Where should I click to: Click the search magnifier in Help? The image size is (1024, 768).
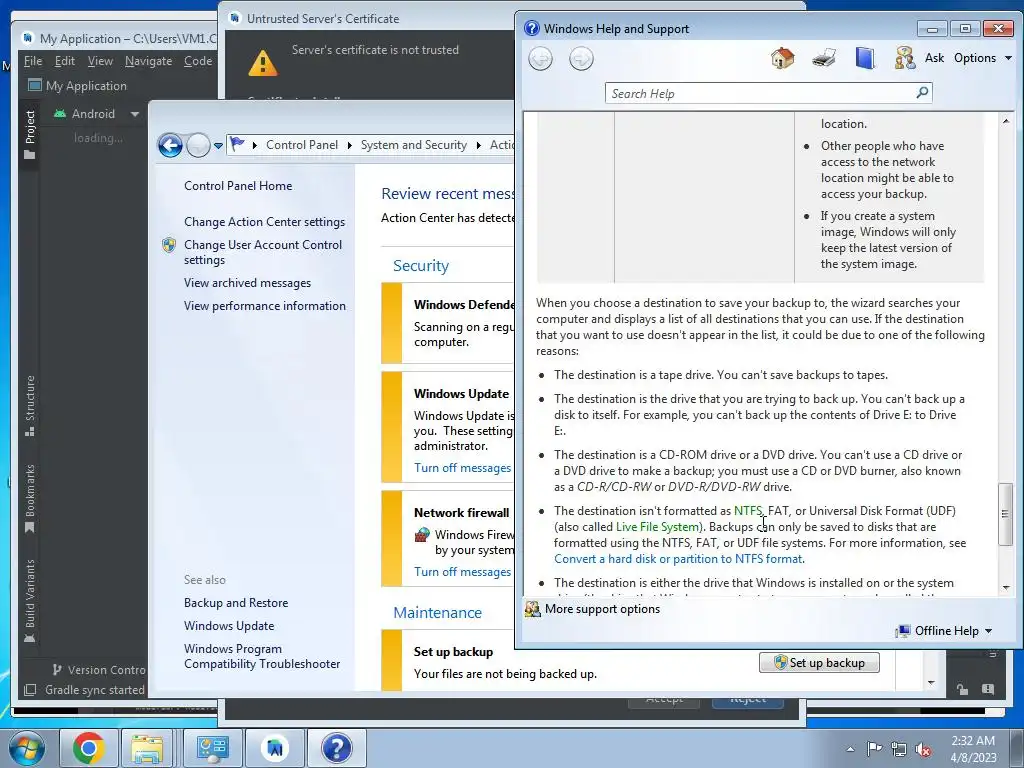click(922, 93)
